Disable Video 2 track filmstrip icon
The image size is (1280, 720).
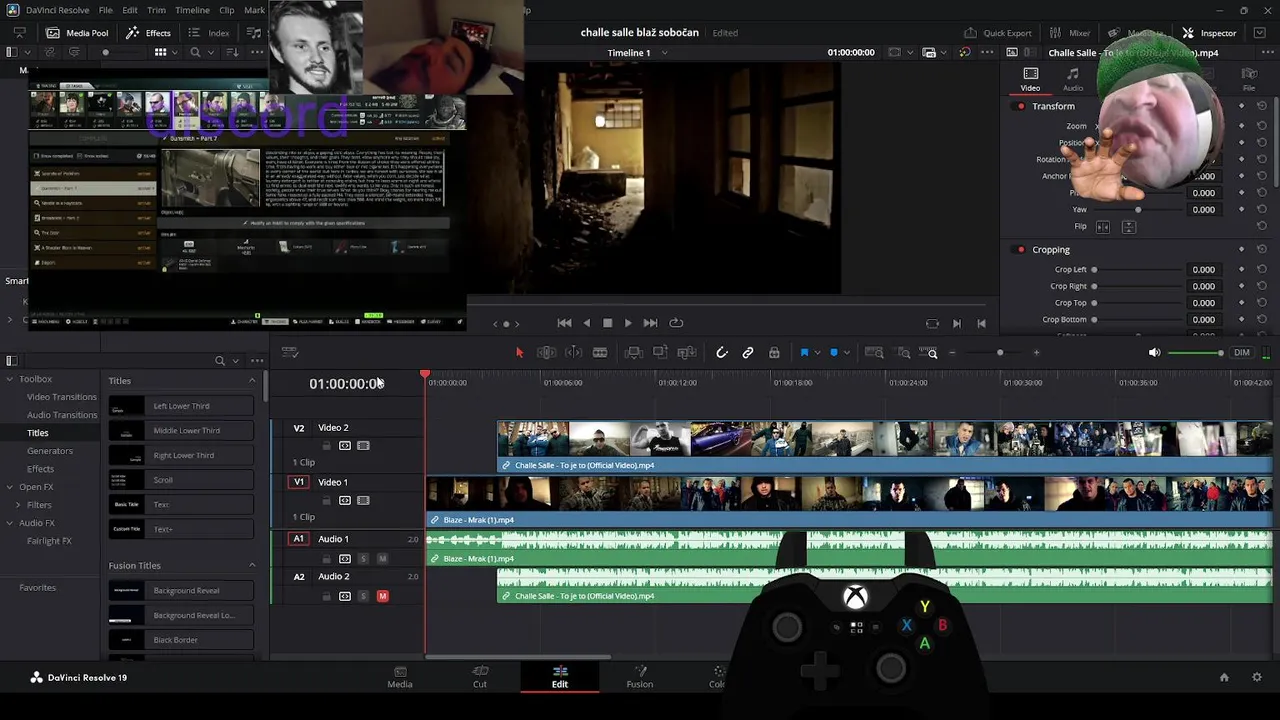[x=363, y=446]
